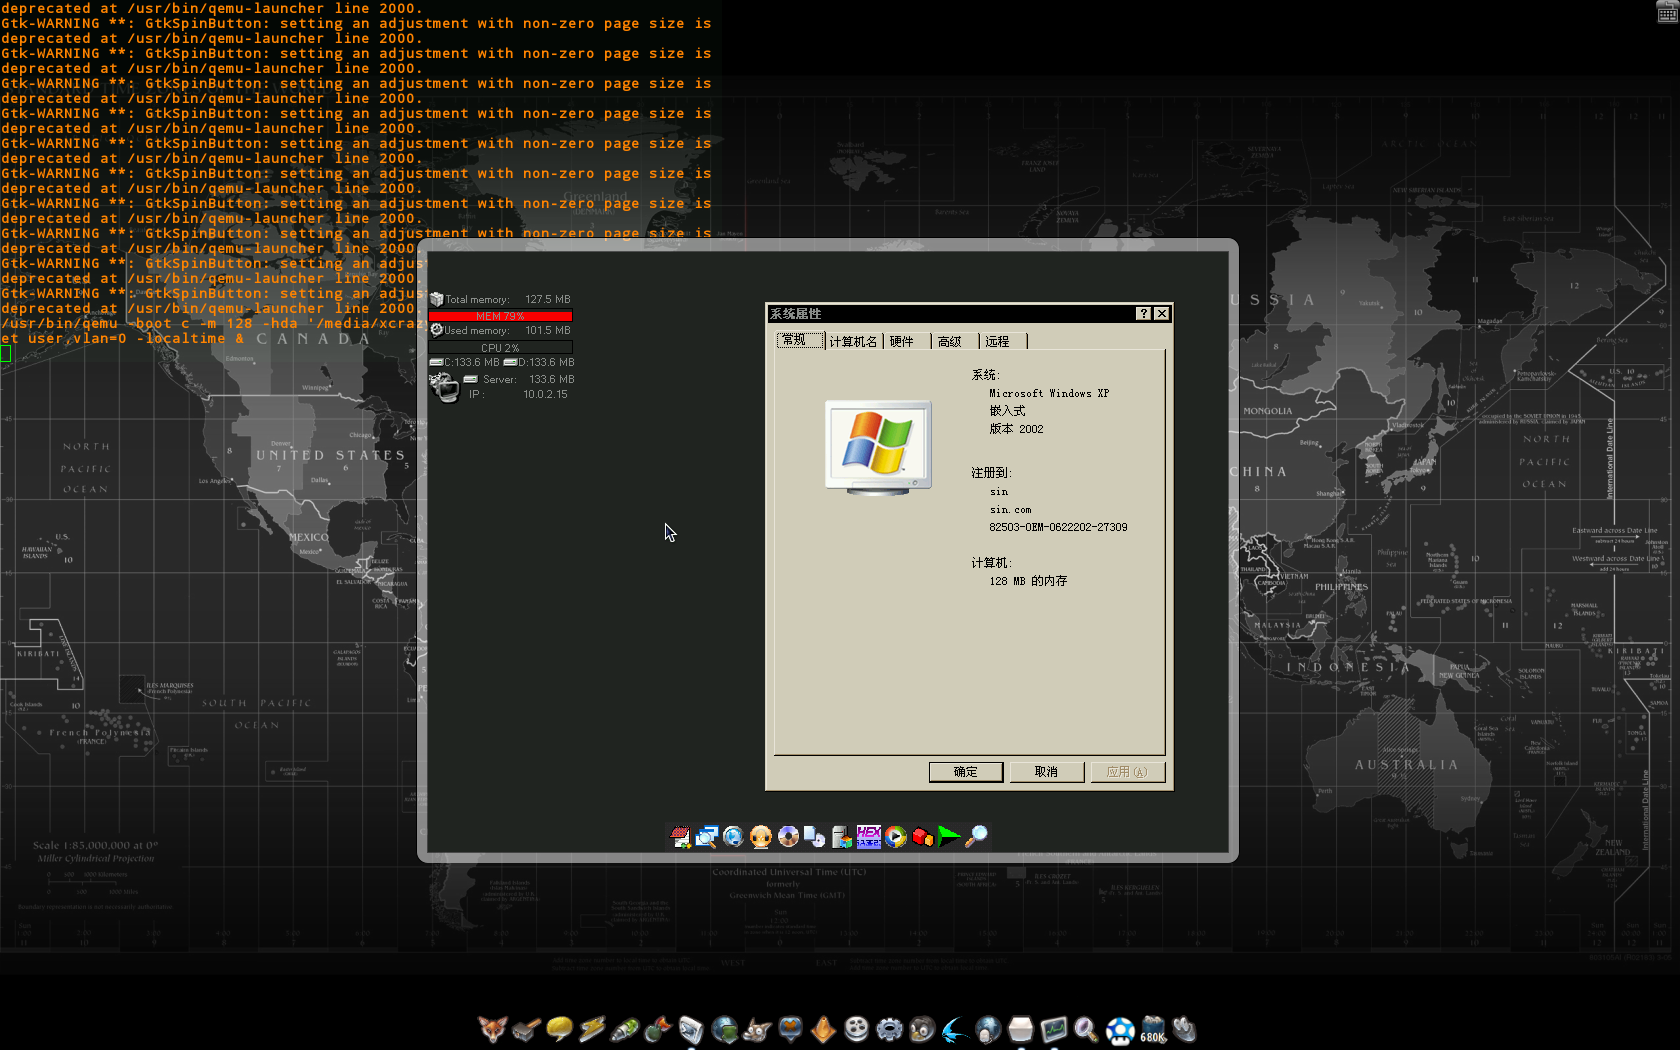Click the 'Server: 133.6 MB' readout
This screenshot has width=1680, height=1050.
[528, 379]
